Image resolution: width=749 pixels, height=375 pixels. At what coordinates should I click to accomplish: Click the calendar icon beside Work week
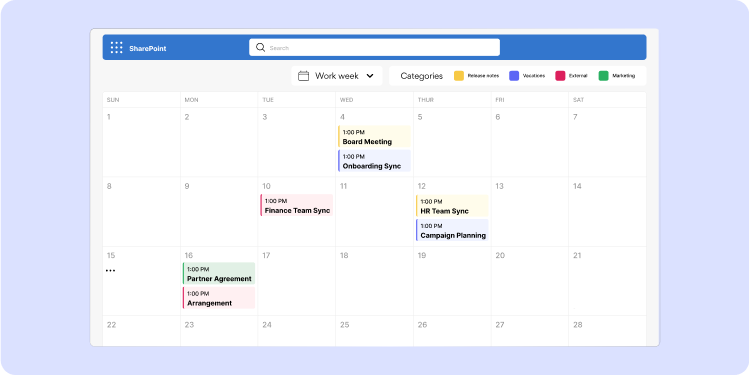(303, 76)
